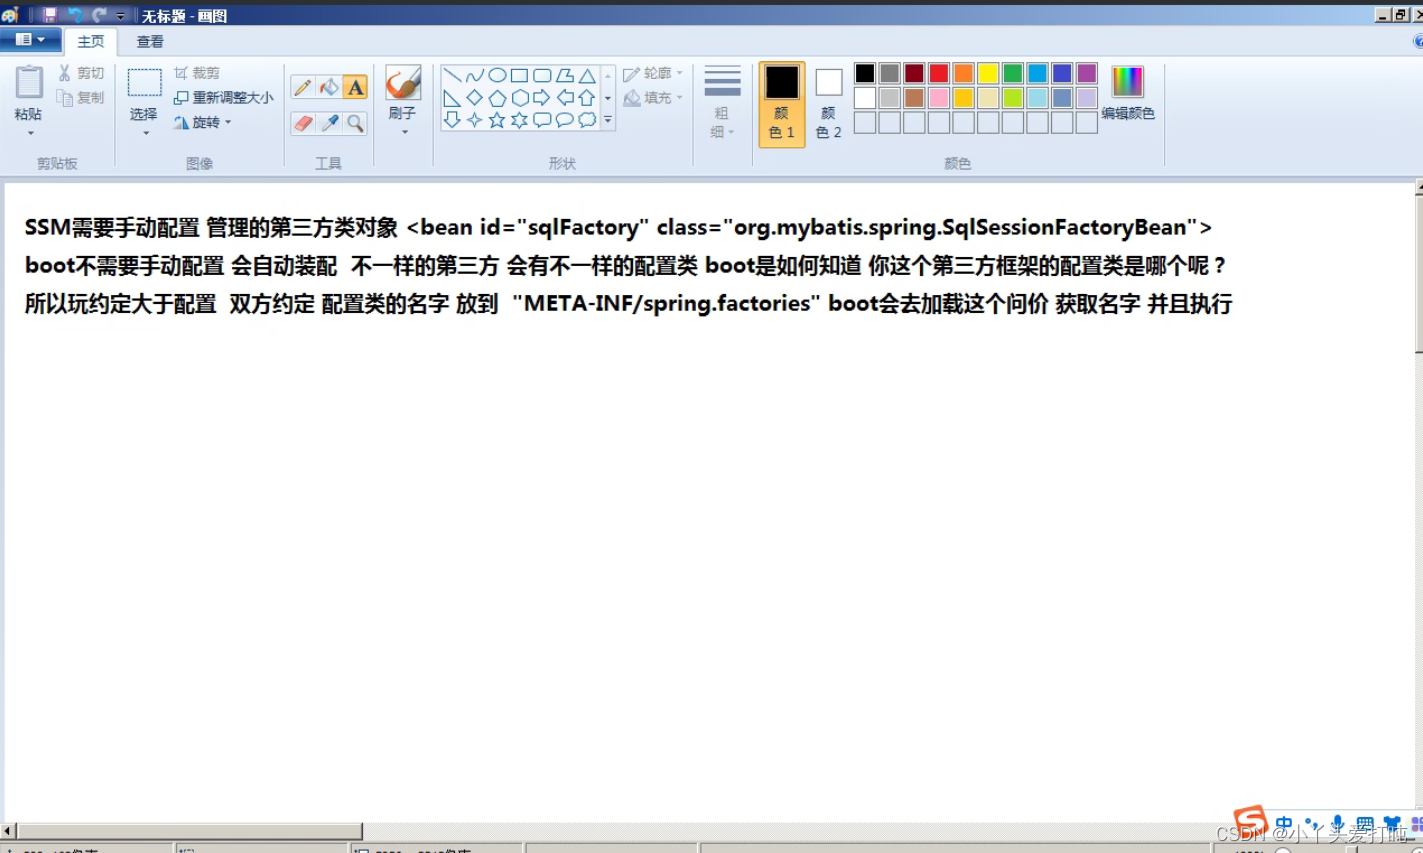Screen dimensions: 1423x853
Task: Click the Paste (粘贴) clipboard icon
Action: click(29, 83)
